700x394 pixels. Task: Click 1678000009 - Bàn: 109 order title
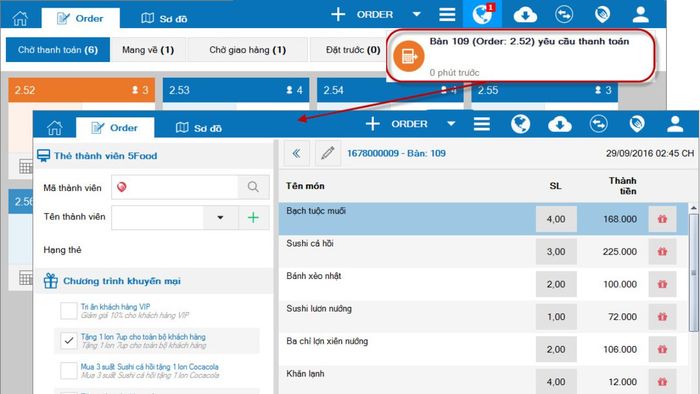click(396, 153)
